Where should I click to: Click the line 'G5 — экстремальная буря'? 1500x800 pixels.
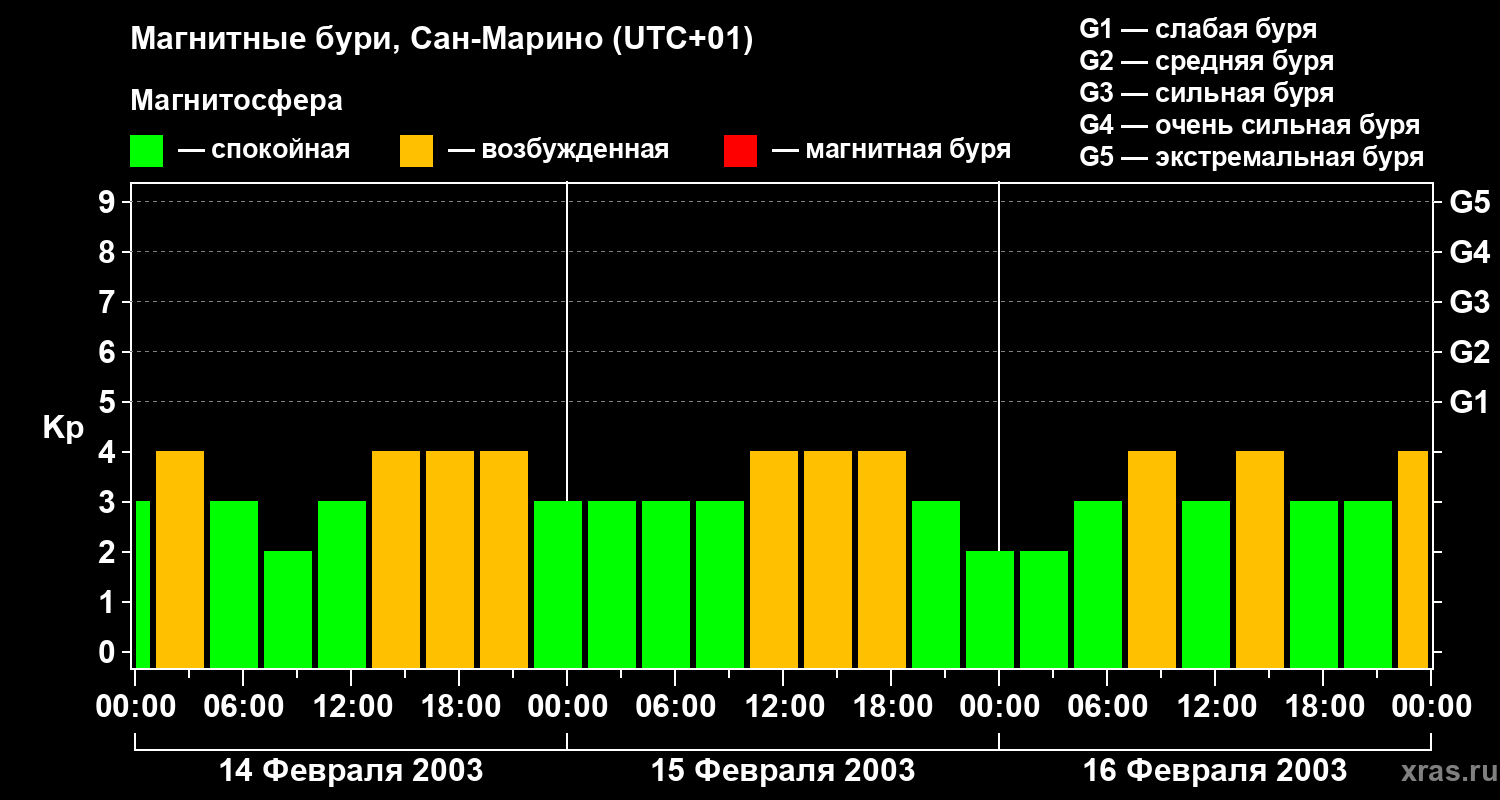click(1252, 157)
